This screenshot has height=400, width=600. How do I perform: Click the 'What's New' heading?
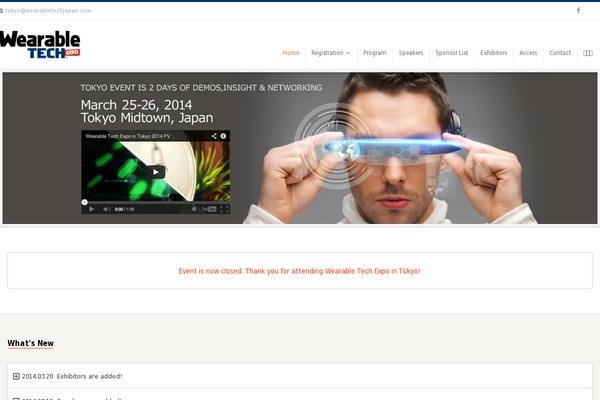tap(31, 343)
